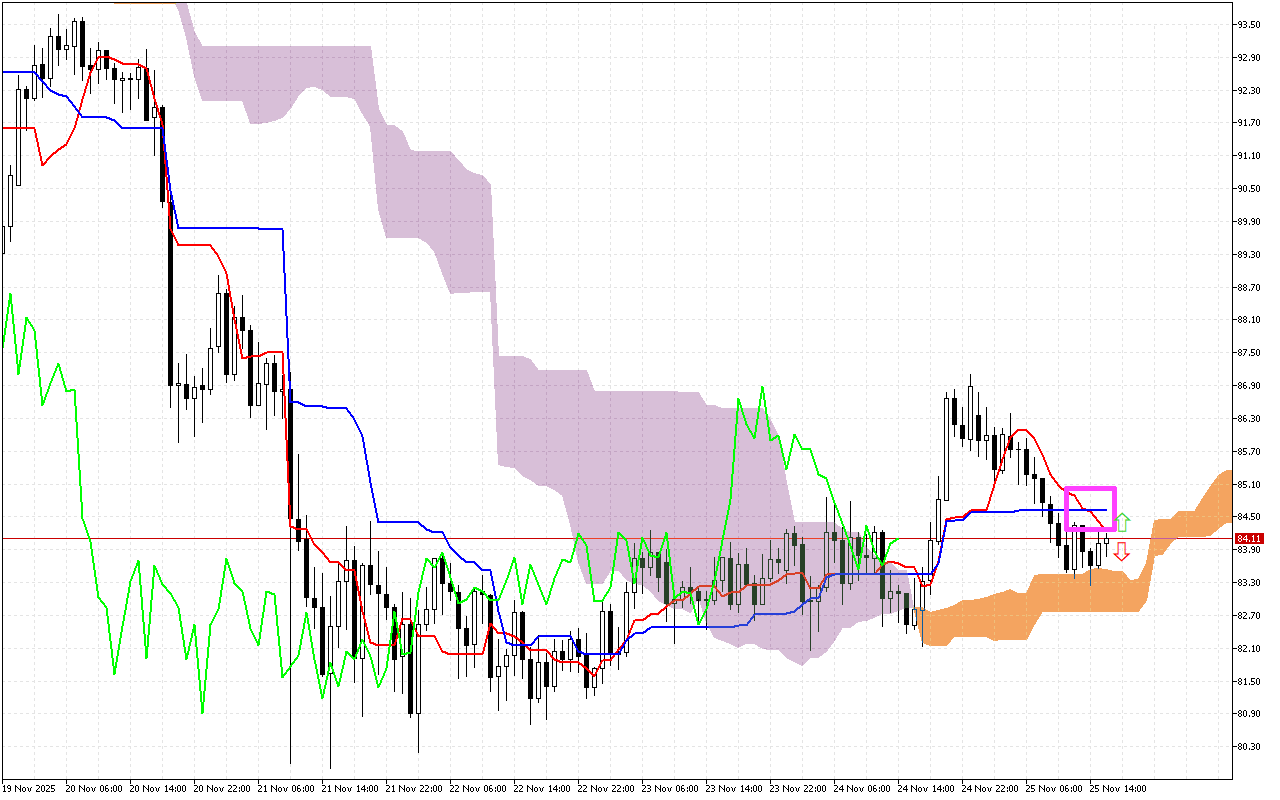The width and height of the screenshot is (1280, 800).
Task: Click the 23 Nov 22:00 time label
Action: (x=799, y=788)
